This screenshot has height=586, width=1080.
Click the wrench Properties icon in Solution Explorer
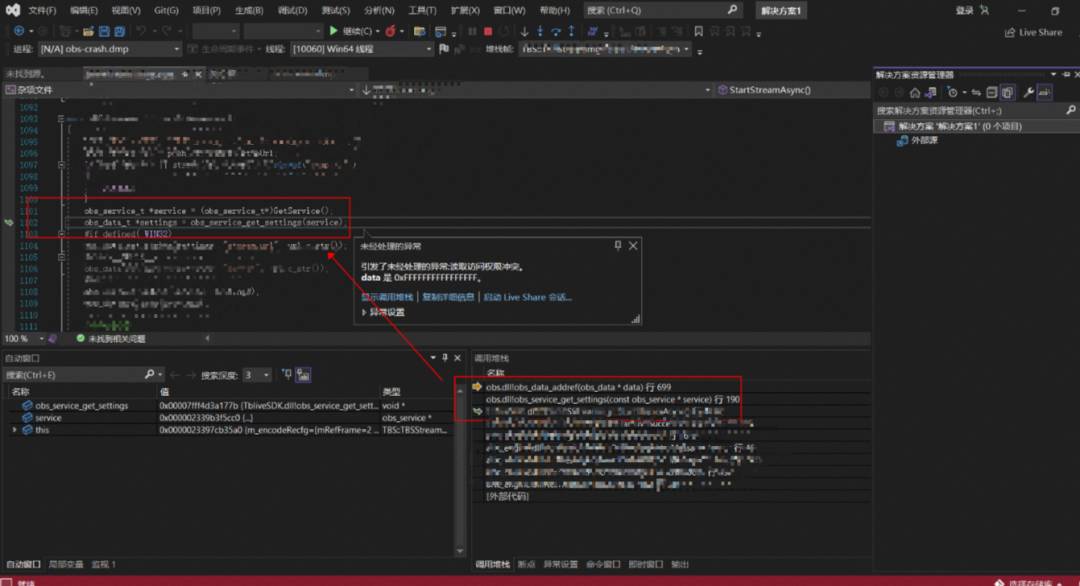[1028, 92]
